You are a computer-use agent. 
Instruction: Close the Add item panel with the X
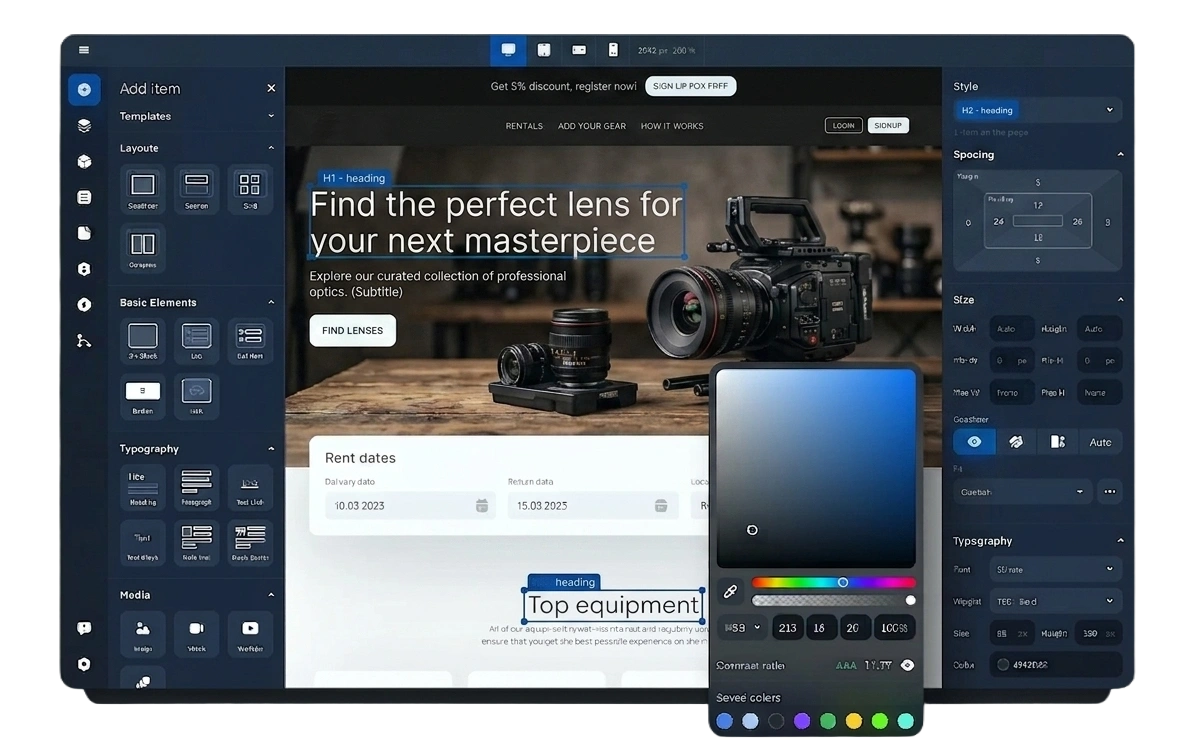270,88
